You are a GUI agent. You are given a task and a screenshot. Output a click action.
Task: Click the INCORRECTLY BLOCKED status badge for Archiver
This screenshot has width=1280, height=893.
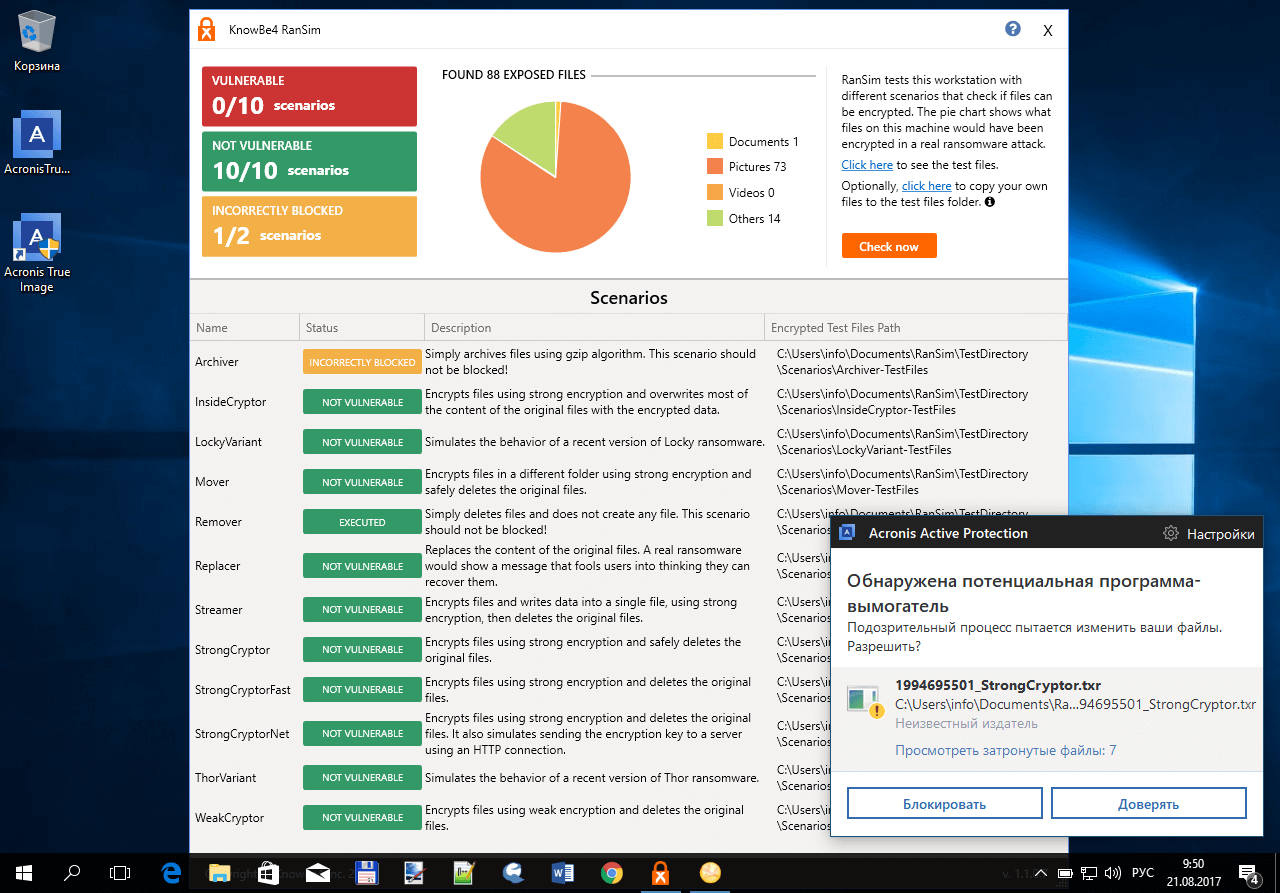pos(362,361)
